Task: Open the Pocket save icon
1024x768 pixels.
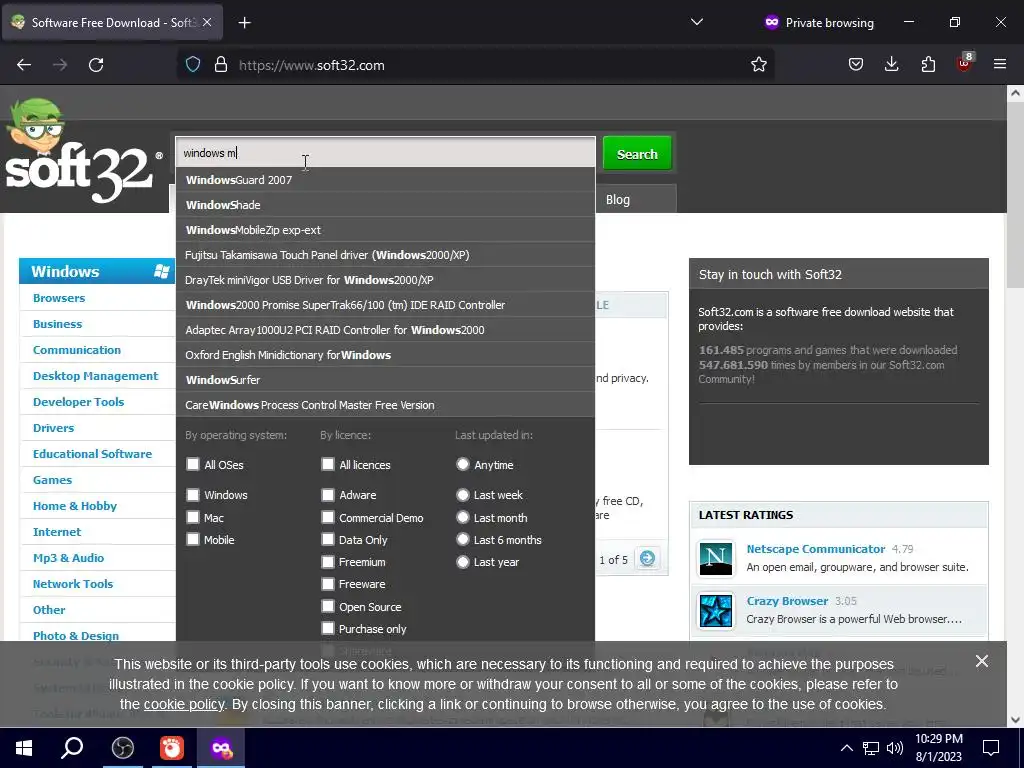Action: 856,65
